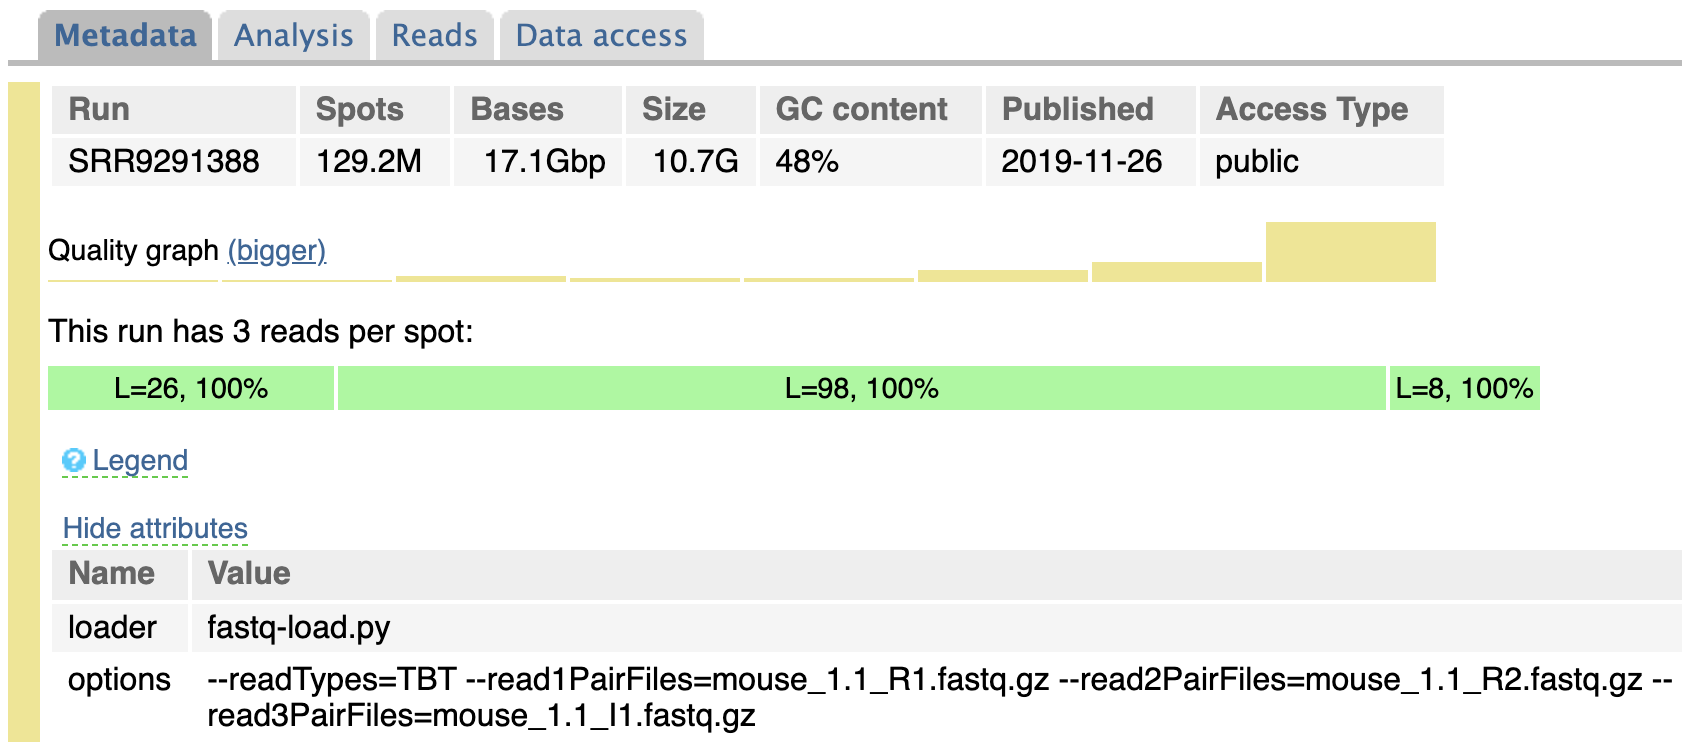Click the Bases value 17.1Gbp
This screenshot has height=742, width=1682.
[544, 161]
